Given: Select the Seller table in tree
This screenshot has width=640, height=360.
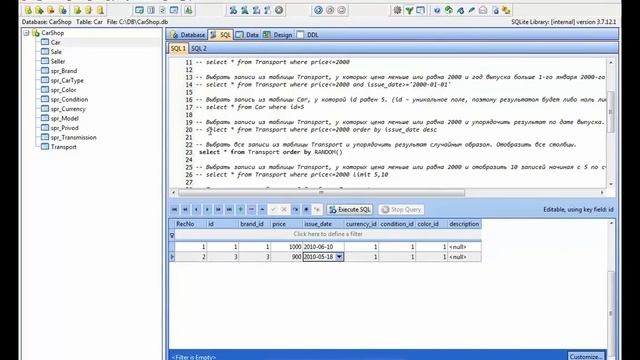Looking at the screenshot, I should click(x=58, y=61).
